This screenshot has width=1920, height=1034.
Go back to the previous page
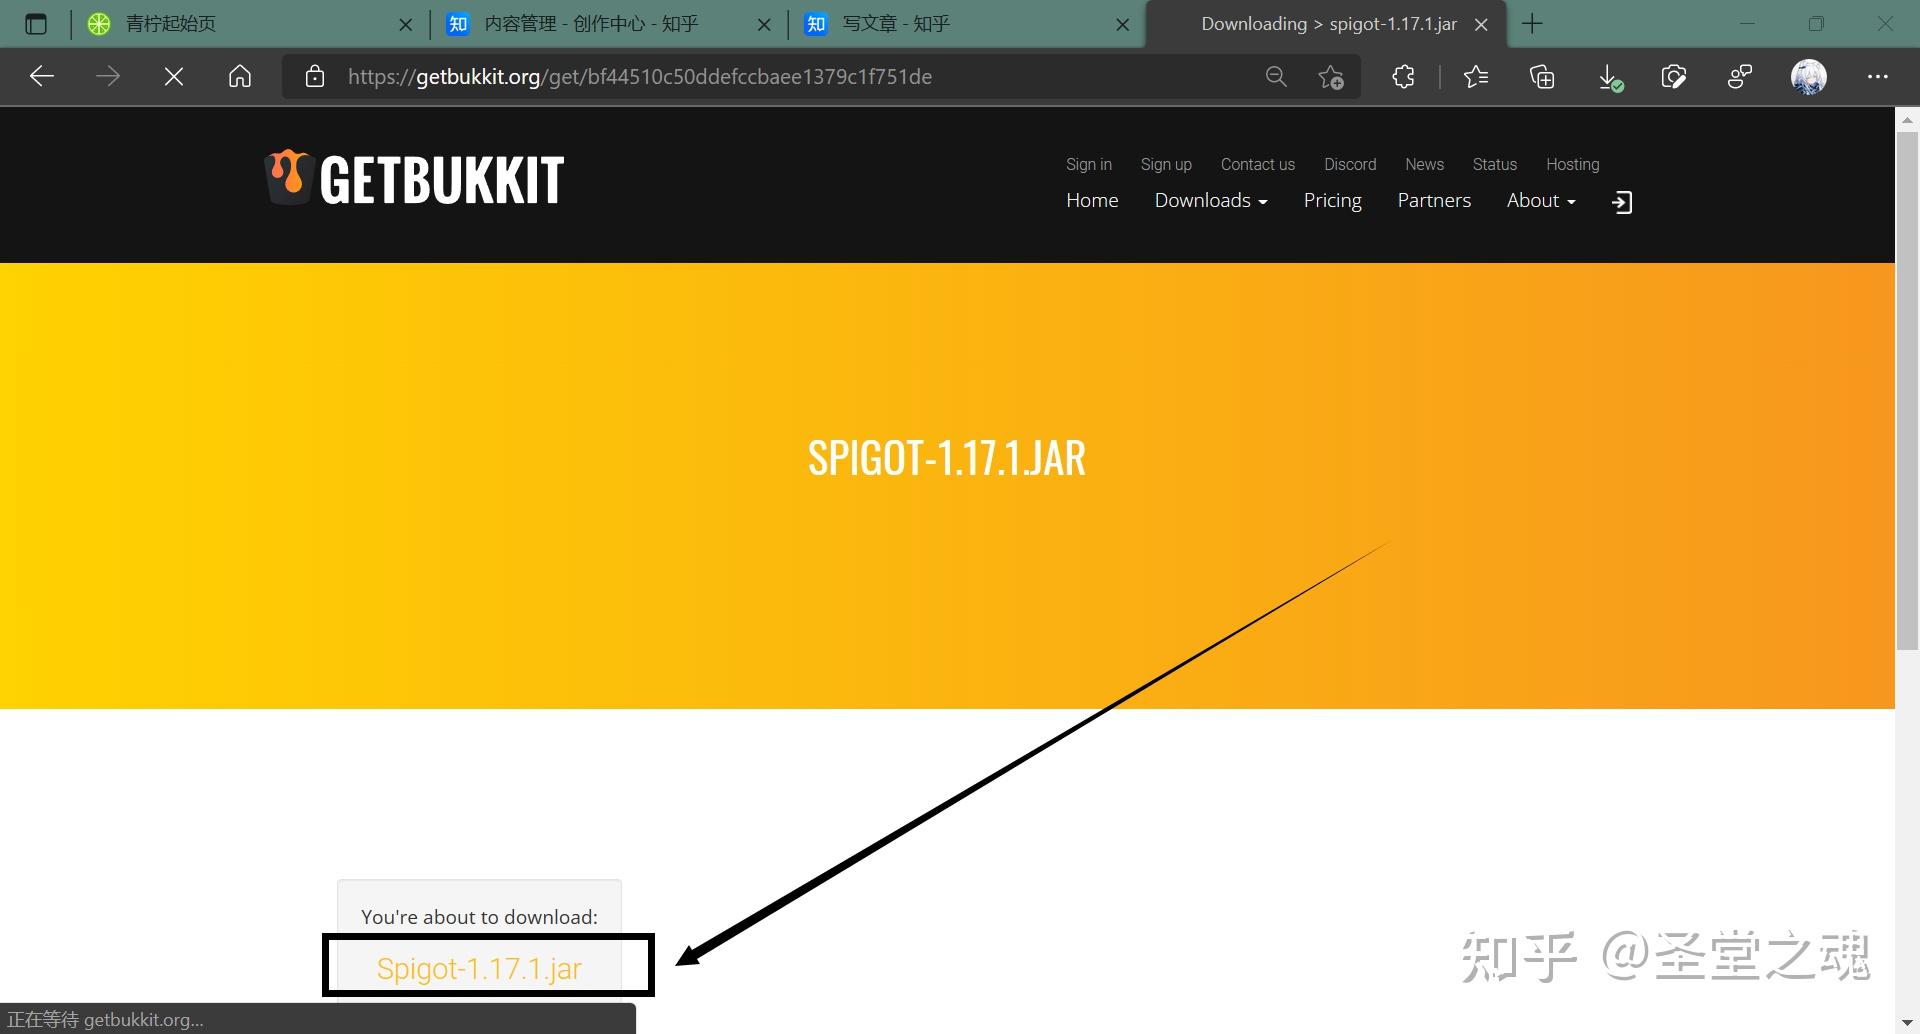pyautogui.click(x=42, y=76)
